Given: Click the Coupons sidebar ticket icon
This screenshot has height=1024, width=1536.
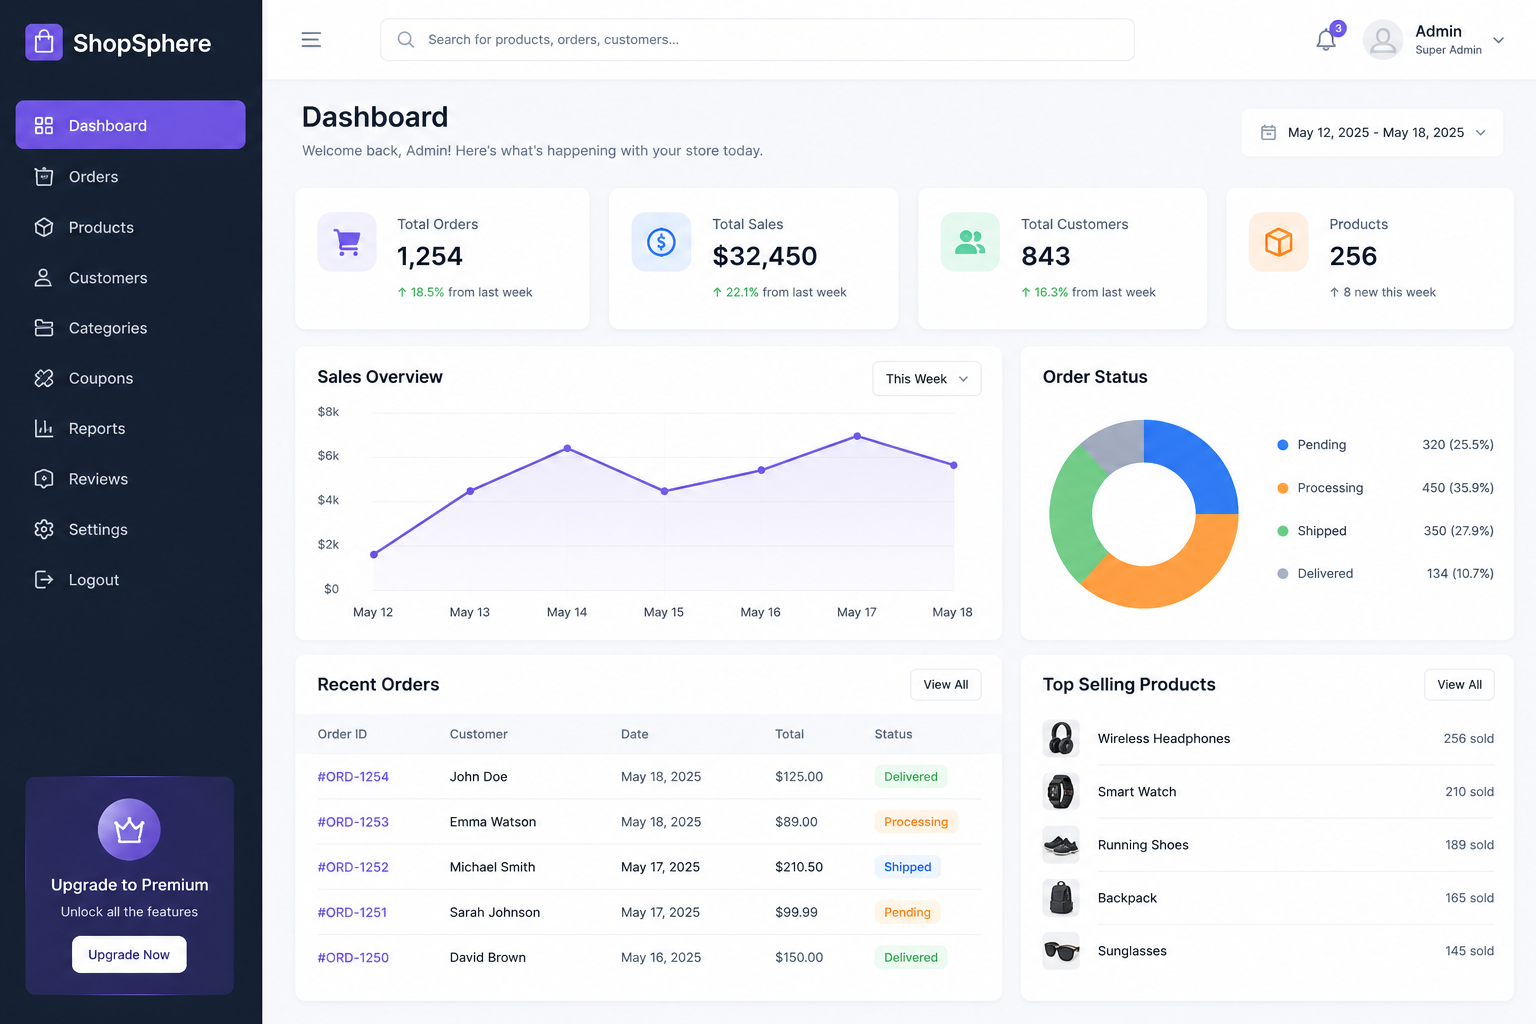Looking at the screenshot, I should pos(44,378).
